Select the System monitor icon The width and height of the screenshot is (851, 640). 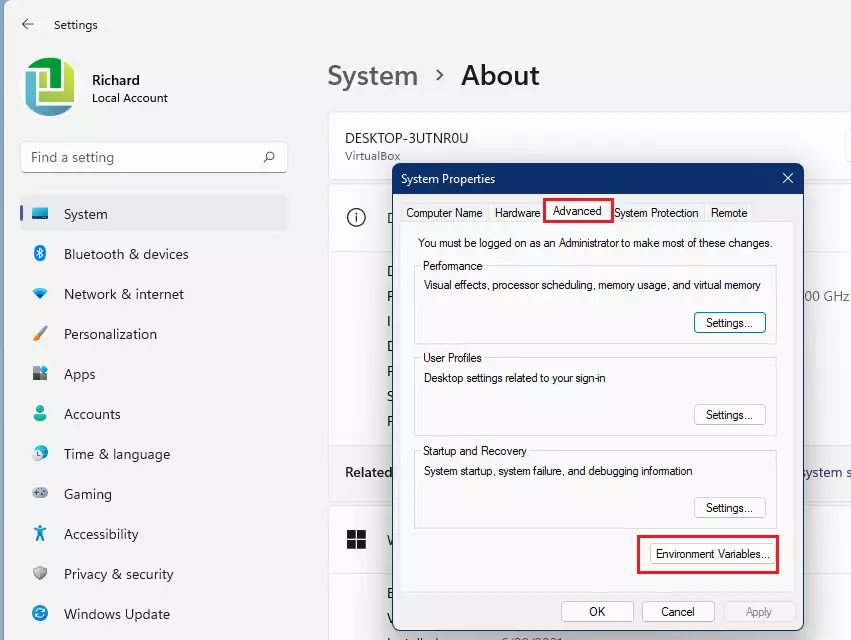(x=40, y=214)
